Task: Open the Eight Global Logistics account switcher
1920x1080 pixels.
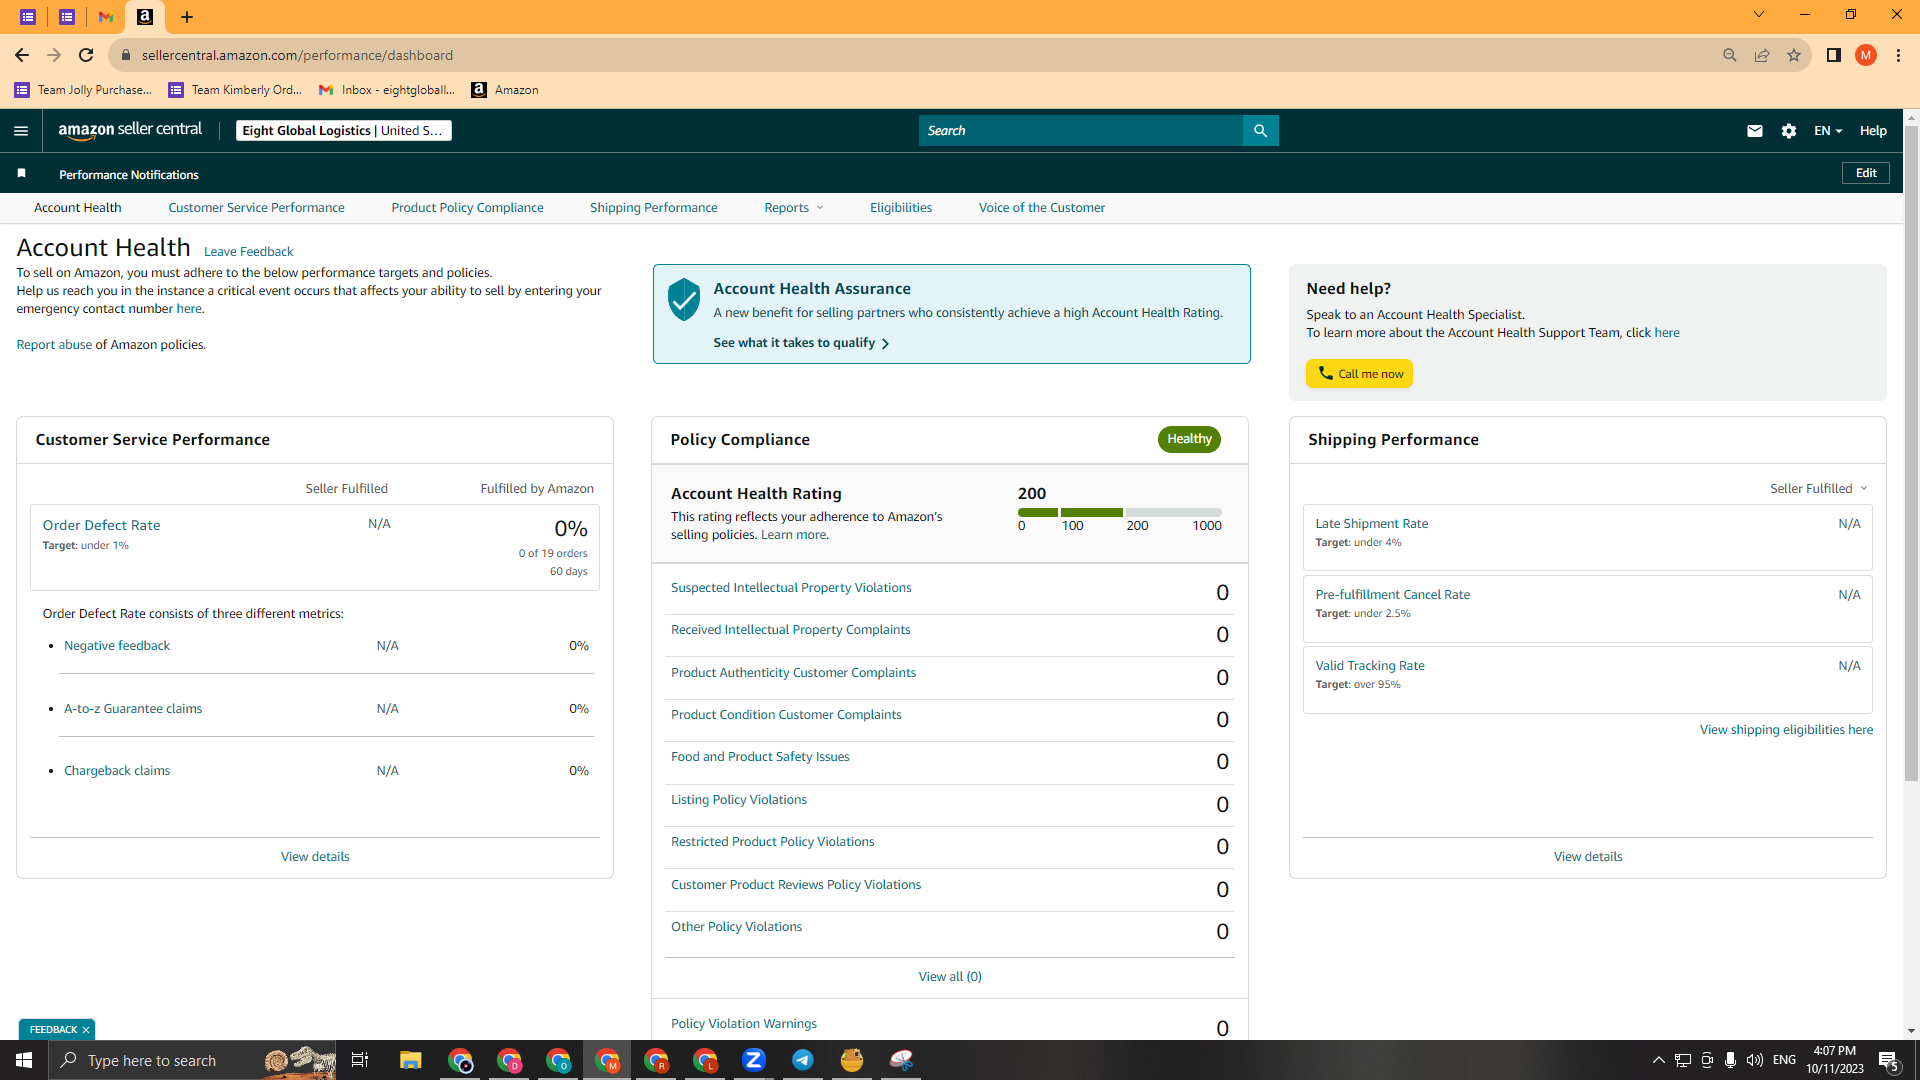Action: (x=344, y=131)
